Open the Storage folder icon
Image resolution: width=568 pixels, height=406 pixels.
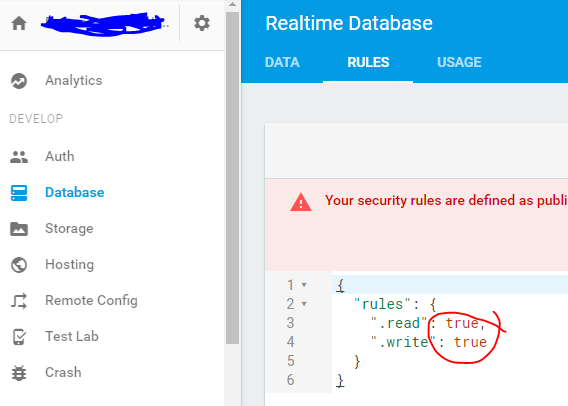tap(19, 229)
